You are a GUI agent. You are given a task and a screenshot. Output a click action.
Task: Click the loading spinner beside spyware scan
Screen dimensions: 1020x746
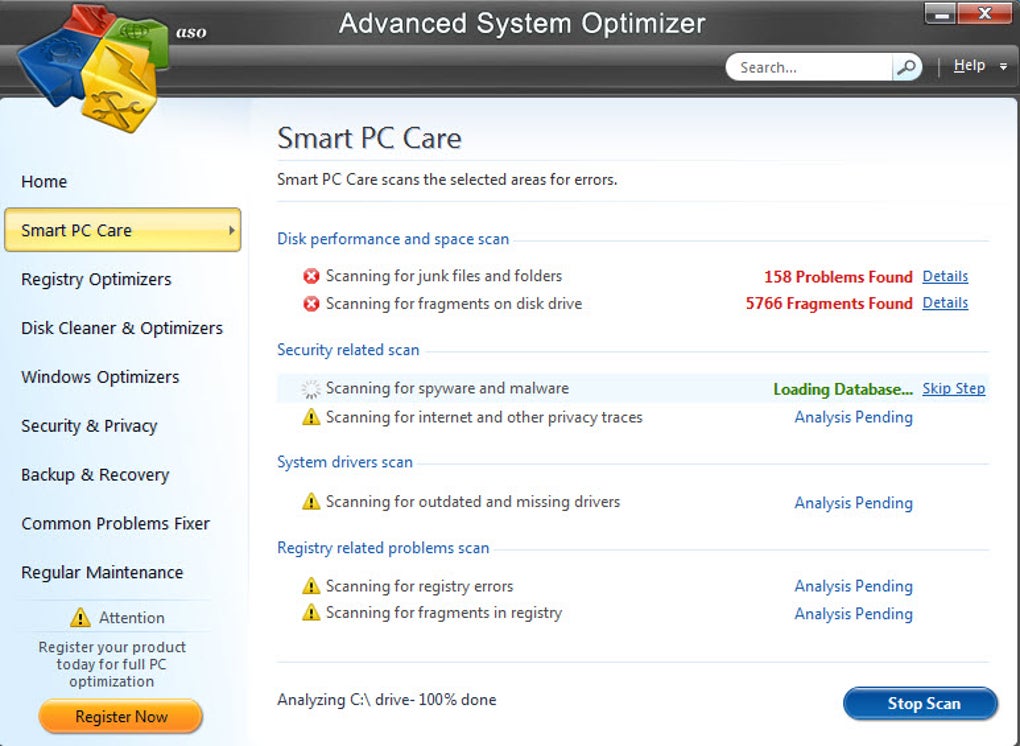click(x=311, y=389)
